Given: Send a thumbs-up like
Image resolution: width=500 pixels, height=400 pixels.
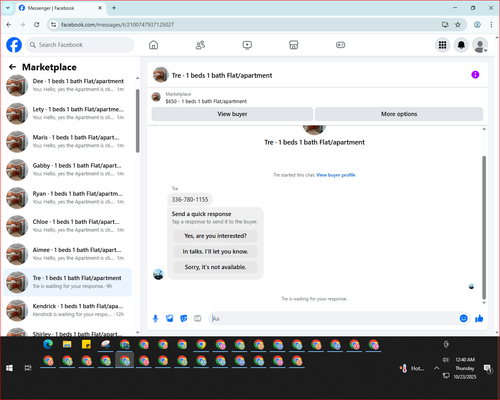Looking at the screenshot, I should (x=479, y=318).
